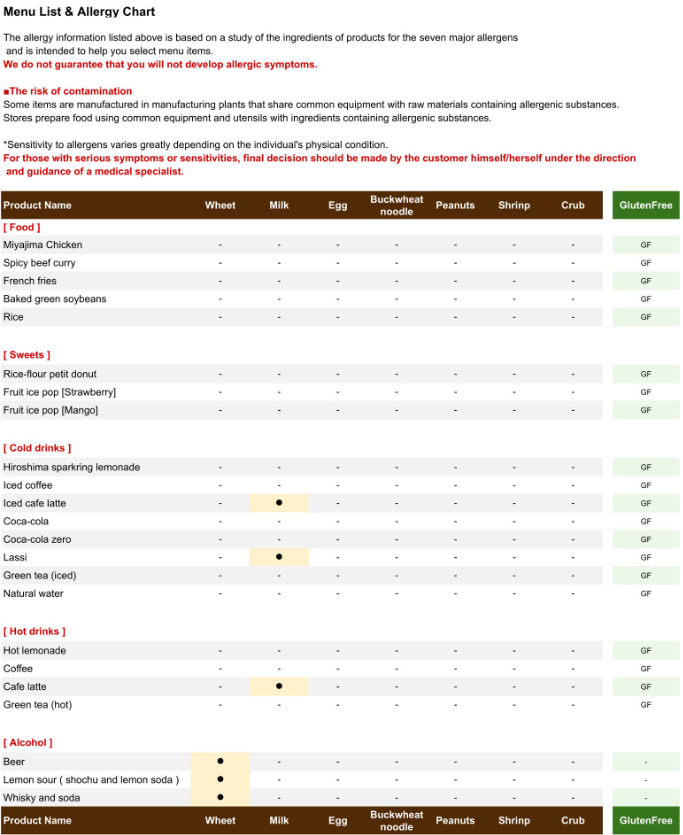
Task: Click the milk allergen dot for Lassi
Action: (x=279, y=557)
